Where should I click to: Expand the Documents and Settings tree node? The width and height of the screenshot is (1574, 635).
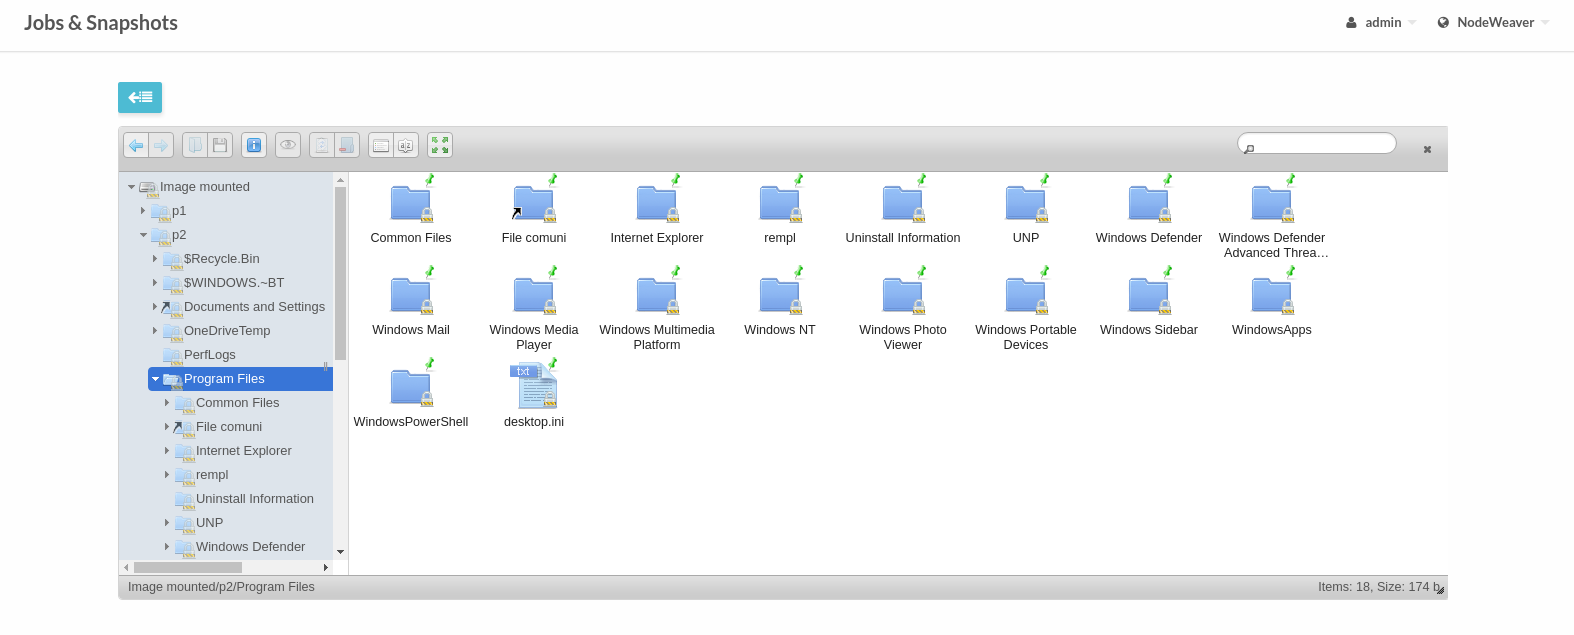coord(155,307)
